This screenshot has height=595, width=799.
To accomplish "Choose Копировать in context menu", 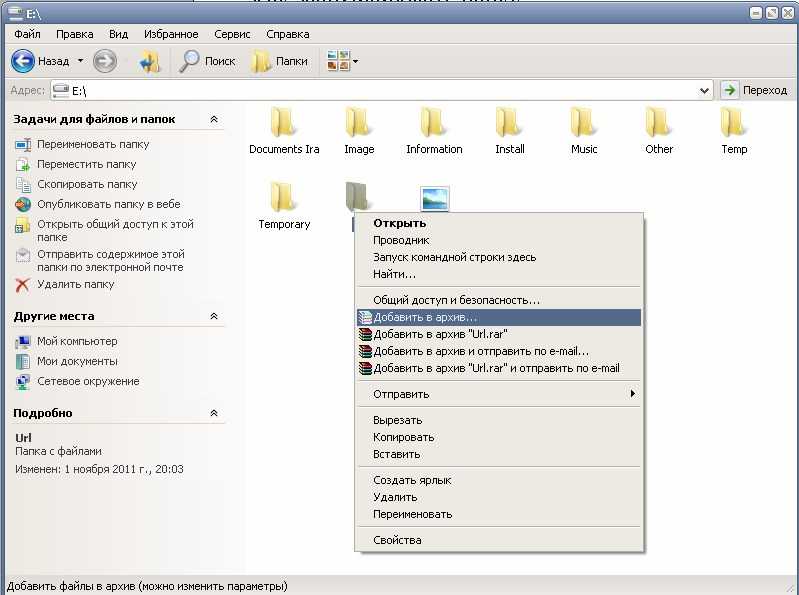I will [x=499, y=437].
